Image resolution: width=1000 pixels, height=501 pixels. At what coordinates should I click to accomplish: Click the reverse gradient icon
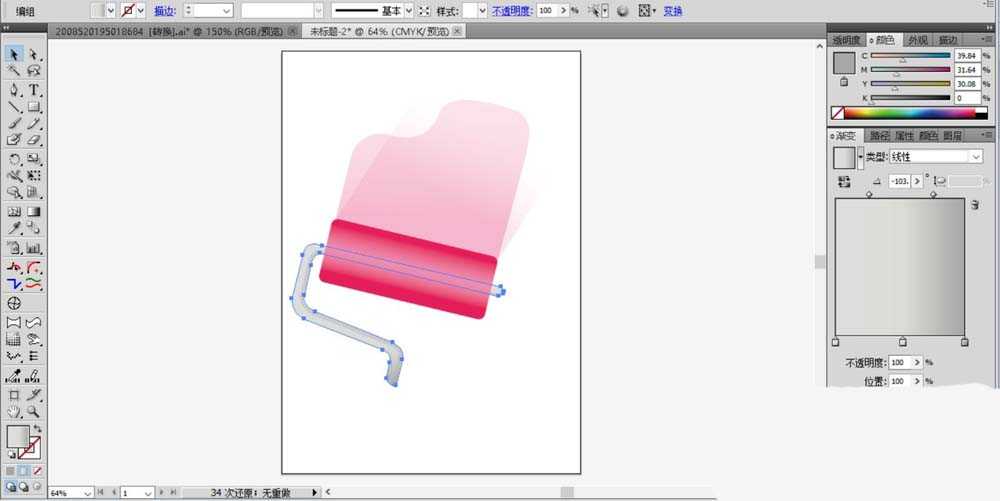844,182
